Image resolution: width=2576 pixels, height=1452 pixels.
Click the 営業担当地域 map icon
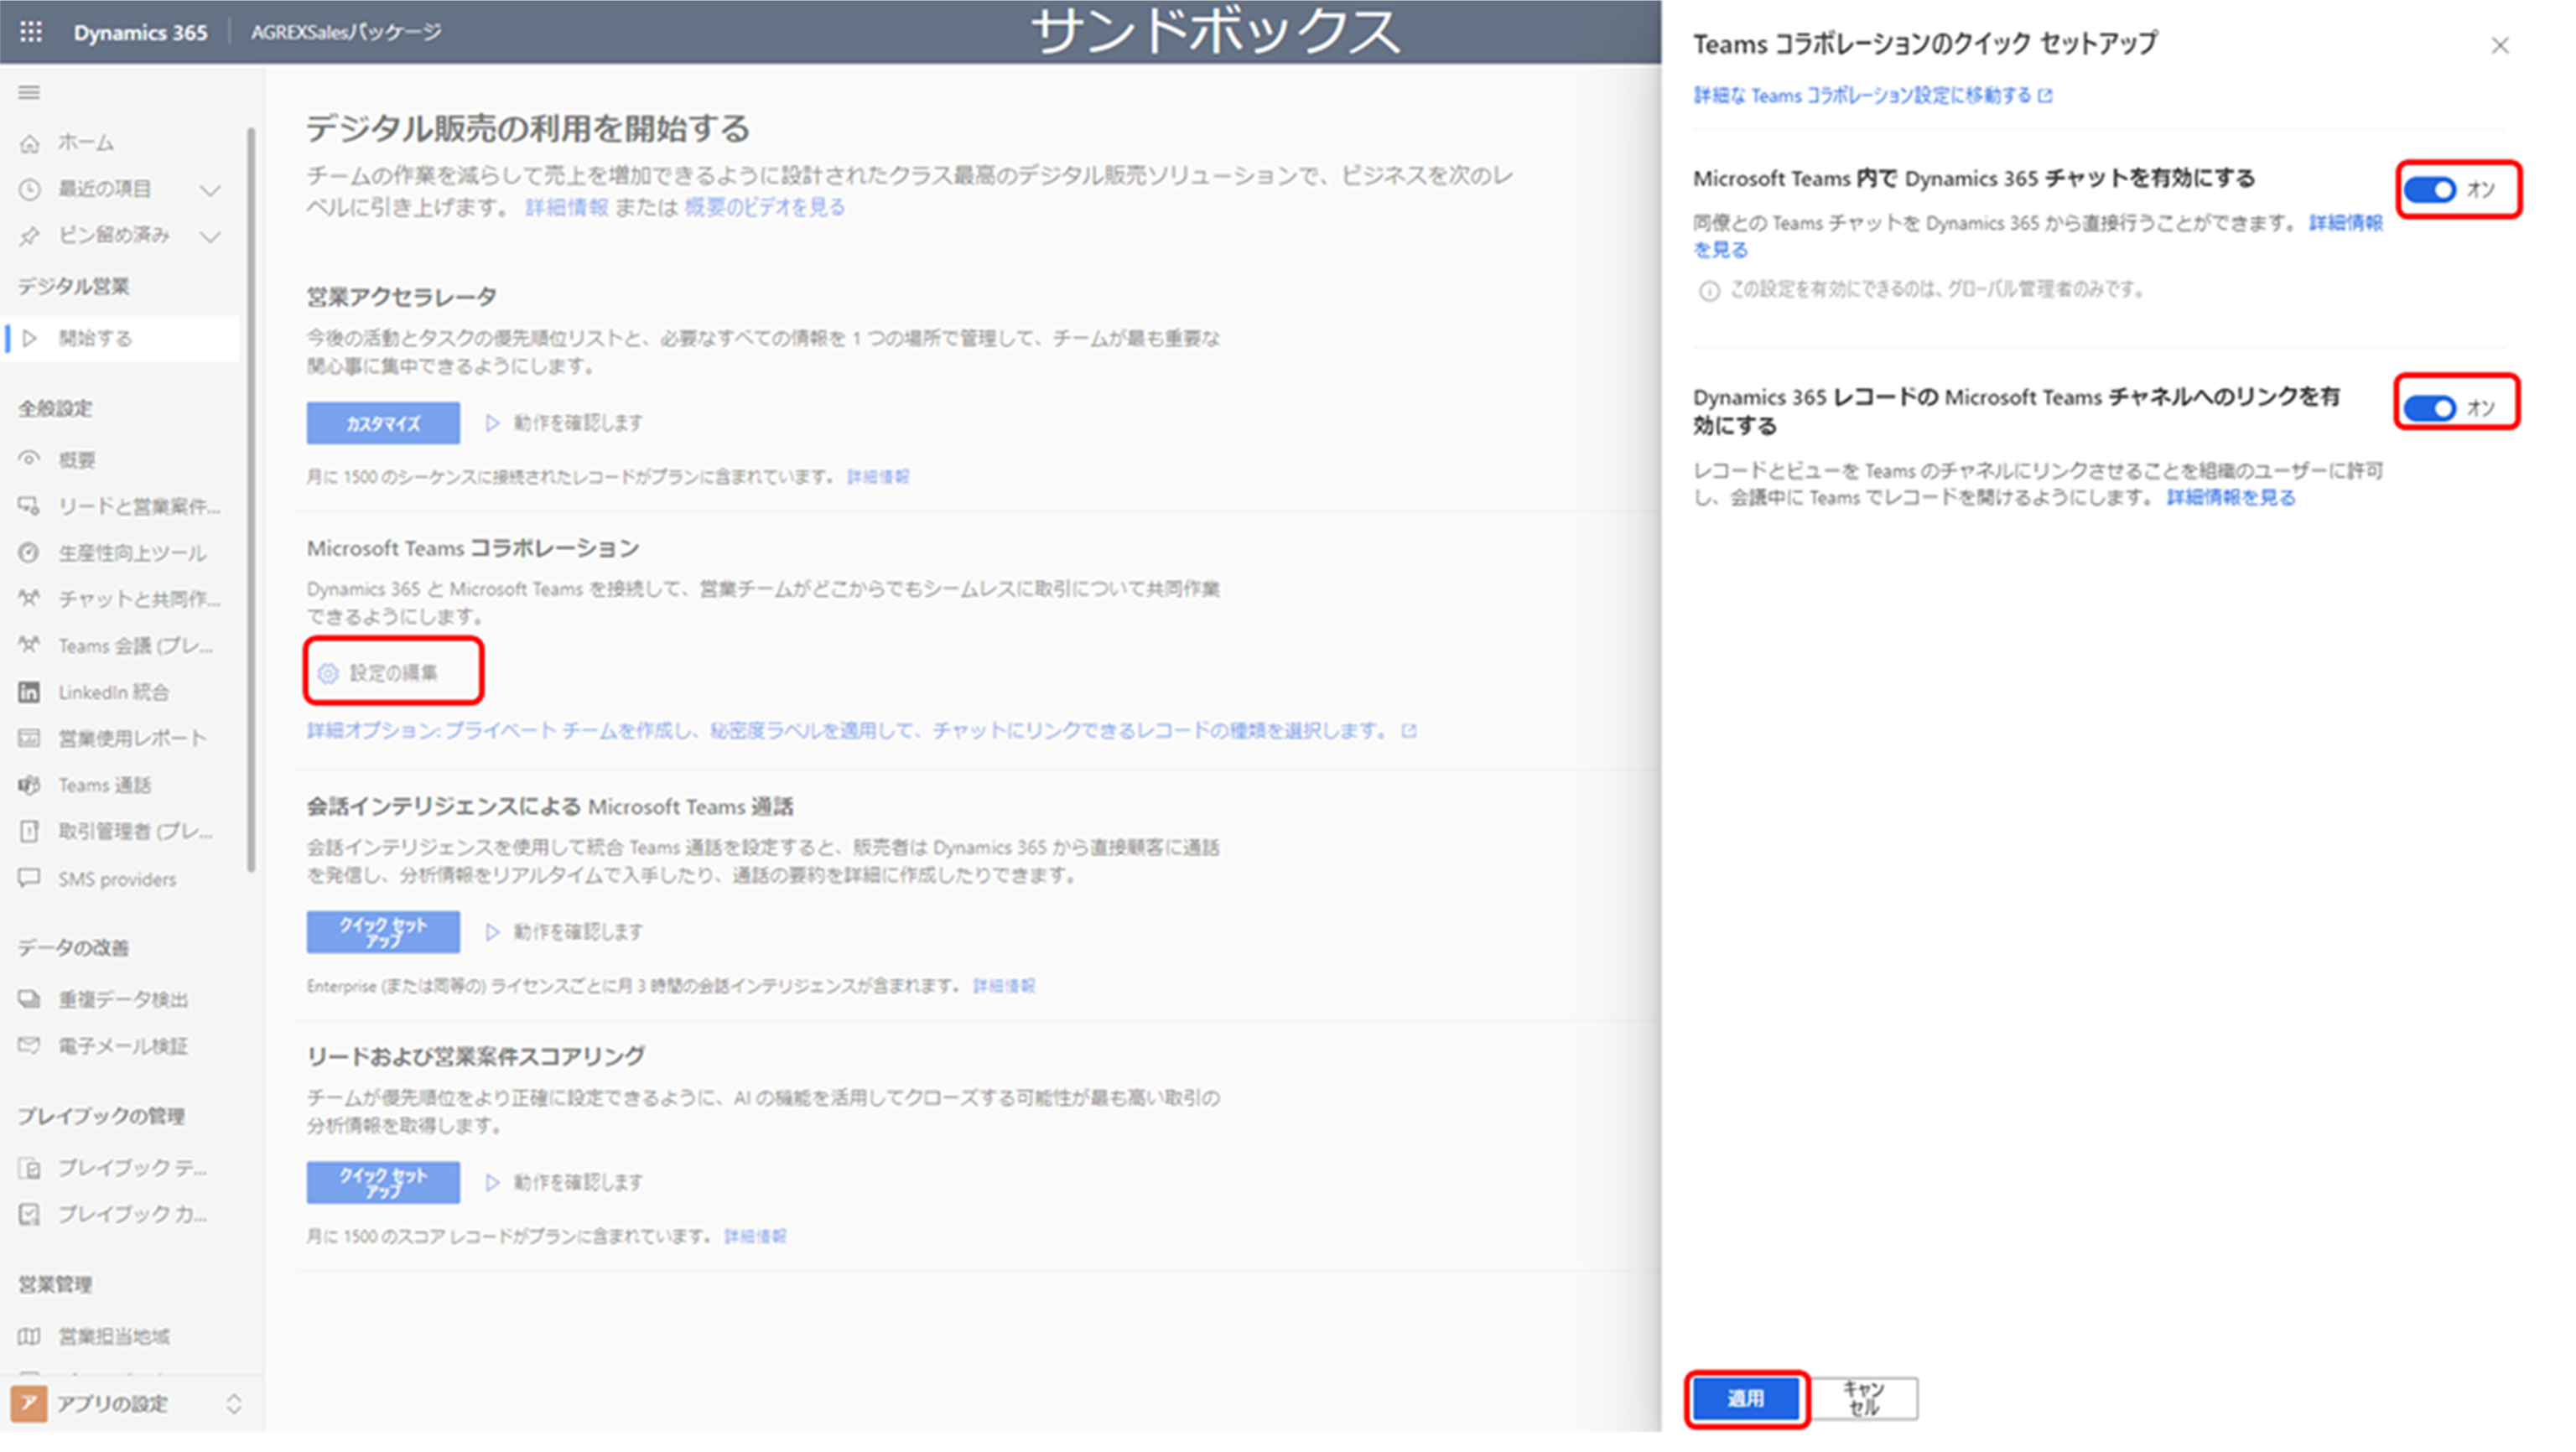(30, 1337)
